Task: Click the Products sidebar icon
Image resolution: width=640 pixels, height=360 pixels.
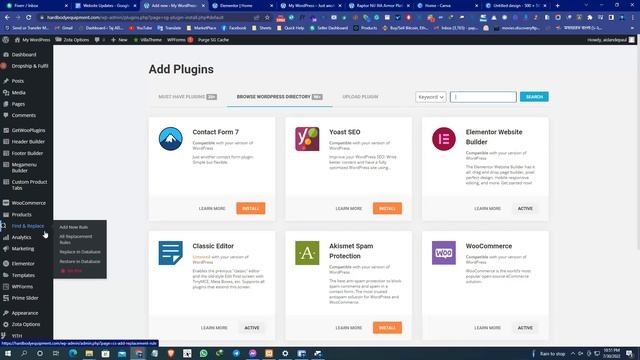Action: click(6, 214)
